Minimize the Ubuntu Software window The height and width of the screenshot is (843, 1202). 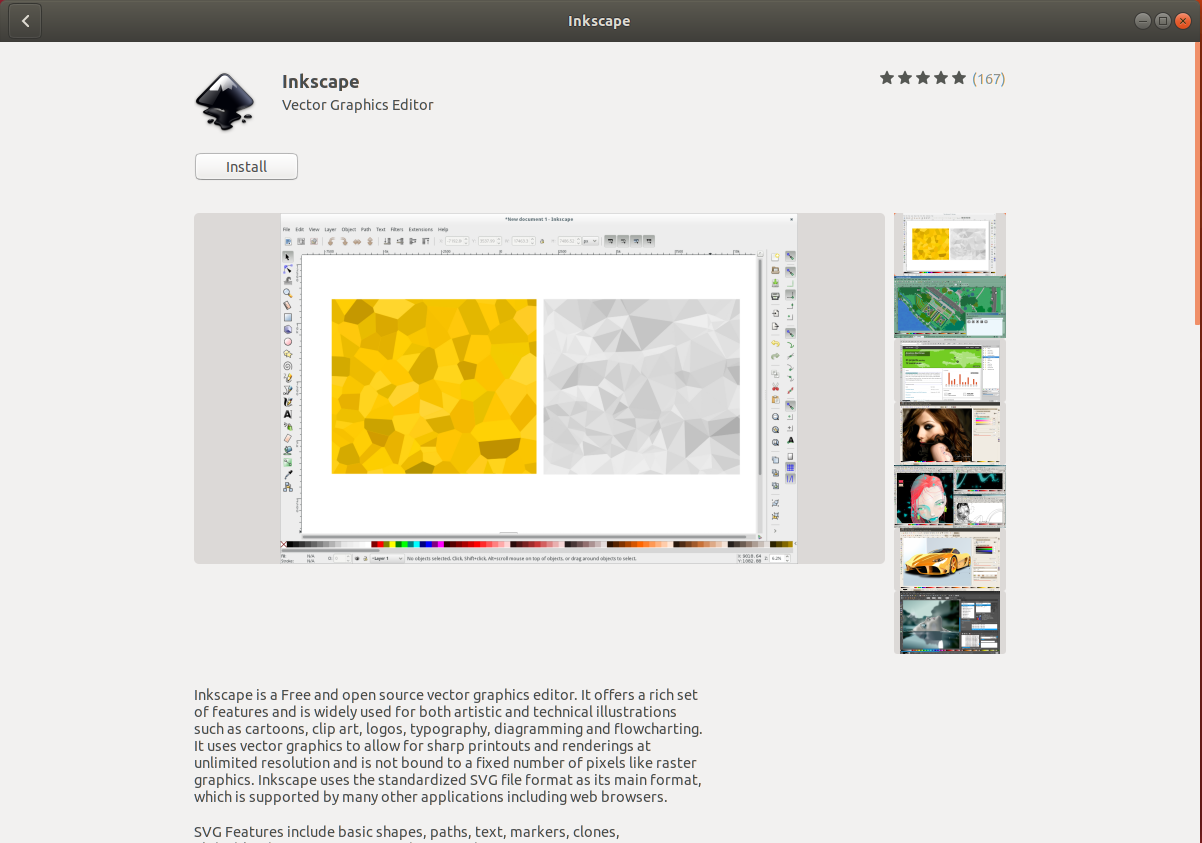[x=1143, y=21]
